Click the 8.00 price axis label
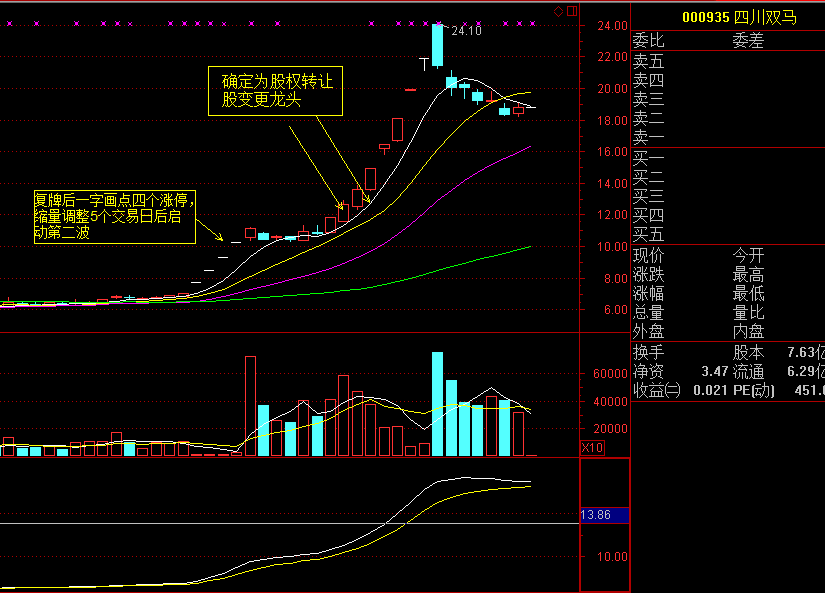Viewport: 825px width, 593px height. (616, 278)
